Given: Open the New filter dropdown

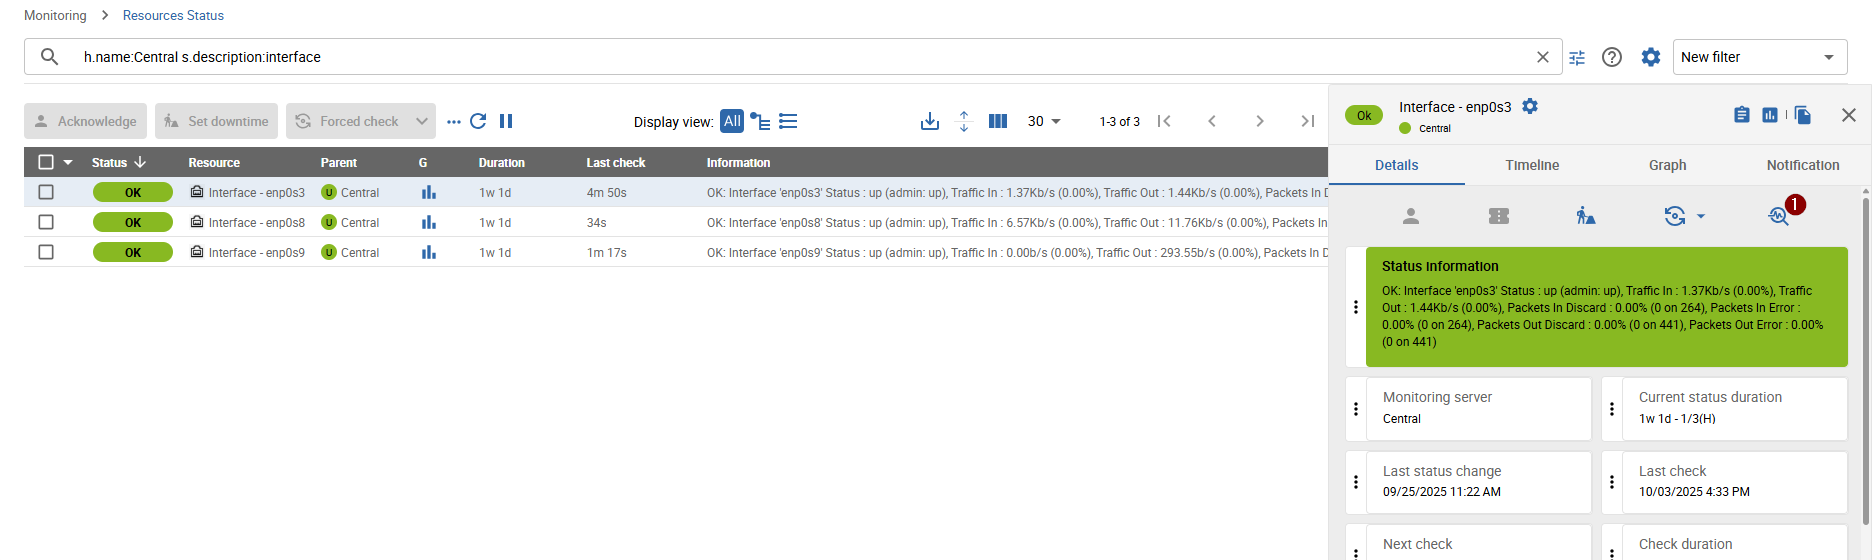Looking at the screenshot, I should coord(1759,57).
